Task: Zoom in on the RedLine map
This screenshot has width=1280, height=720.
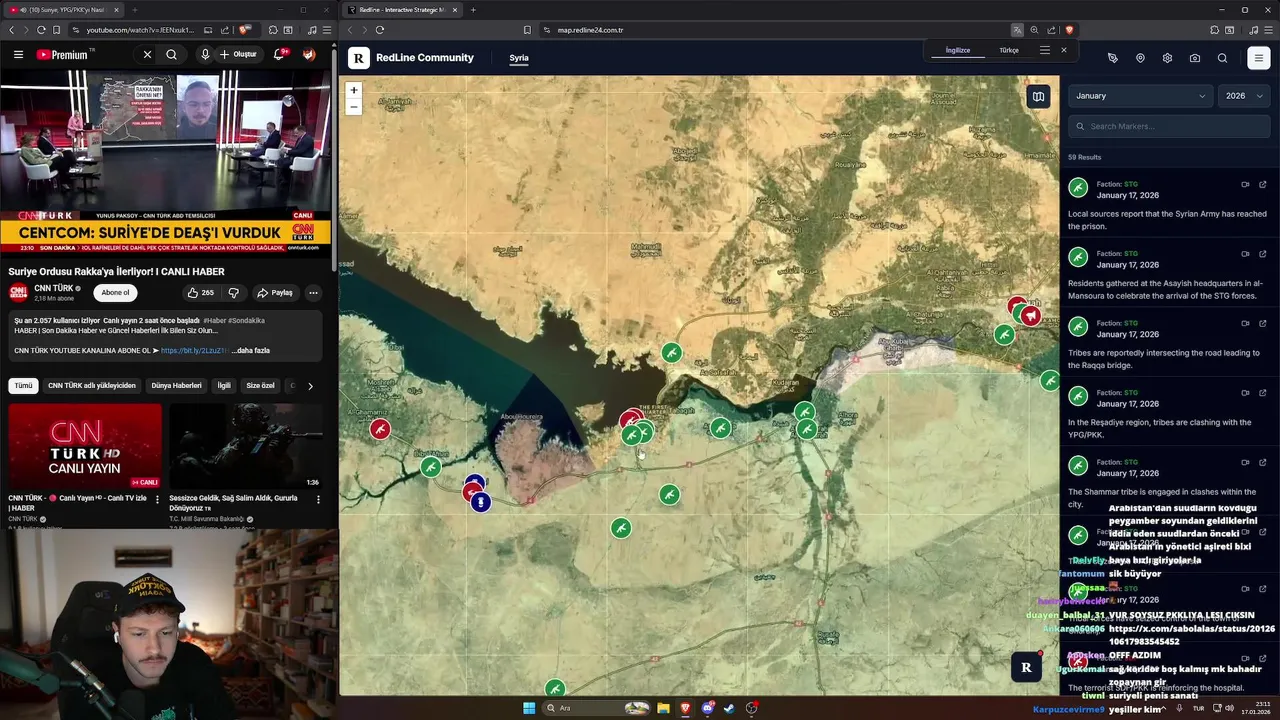Action: click(353, 90)
